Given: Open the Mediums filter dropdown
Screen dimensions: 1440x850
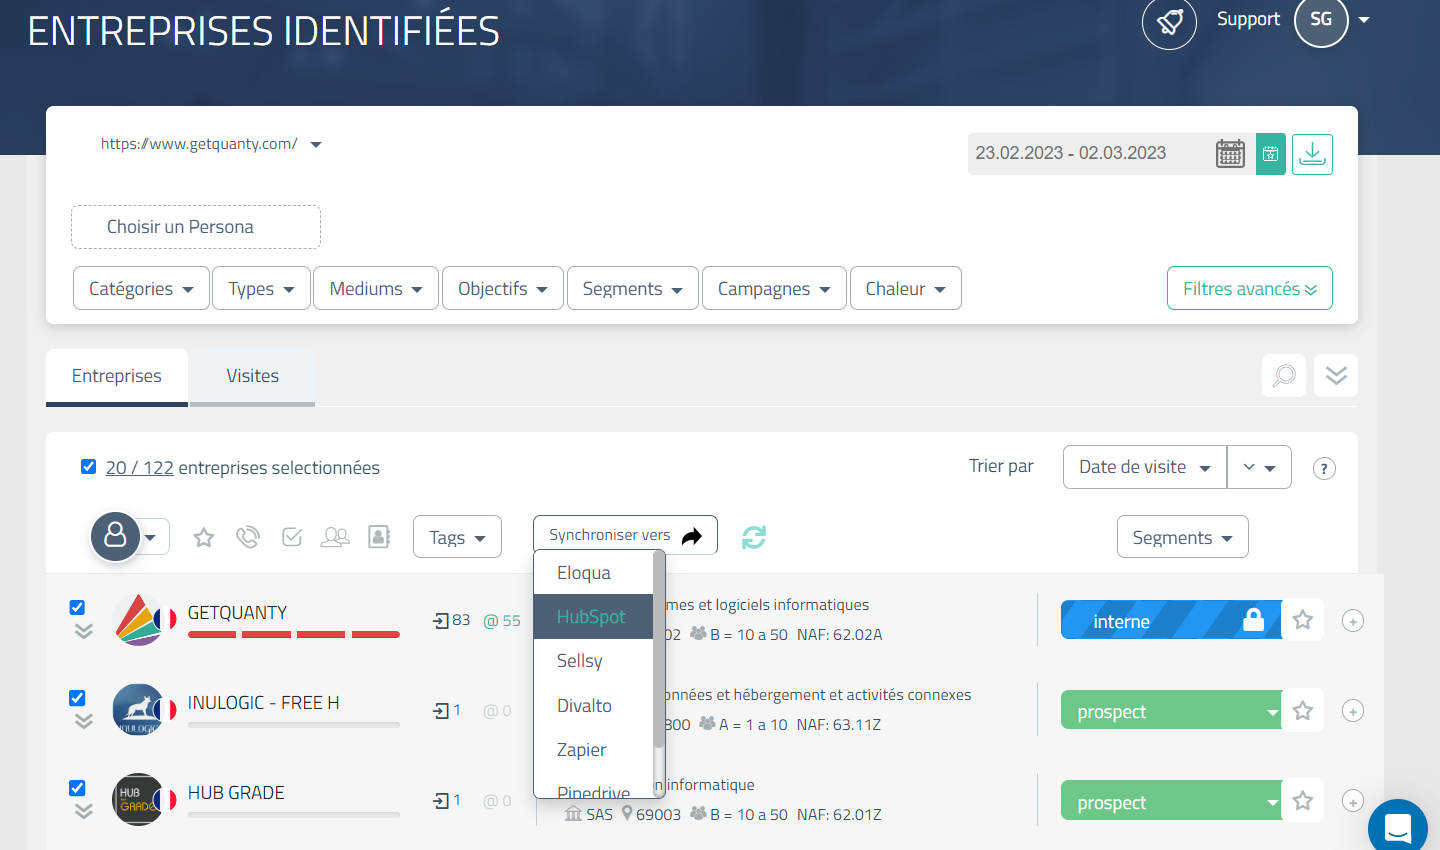Looking at the screenshot, I should (x=376, y=288).
